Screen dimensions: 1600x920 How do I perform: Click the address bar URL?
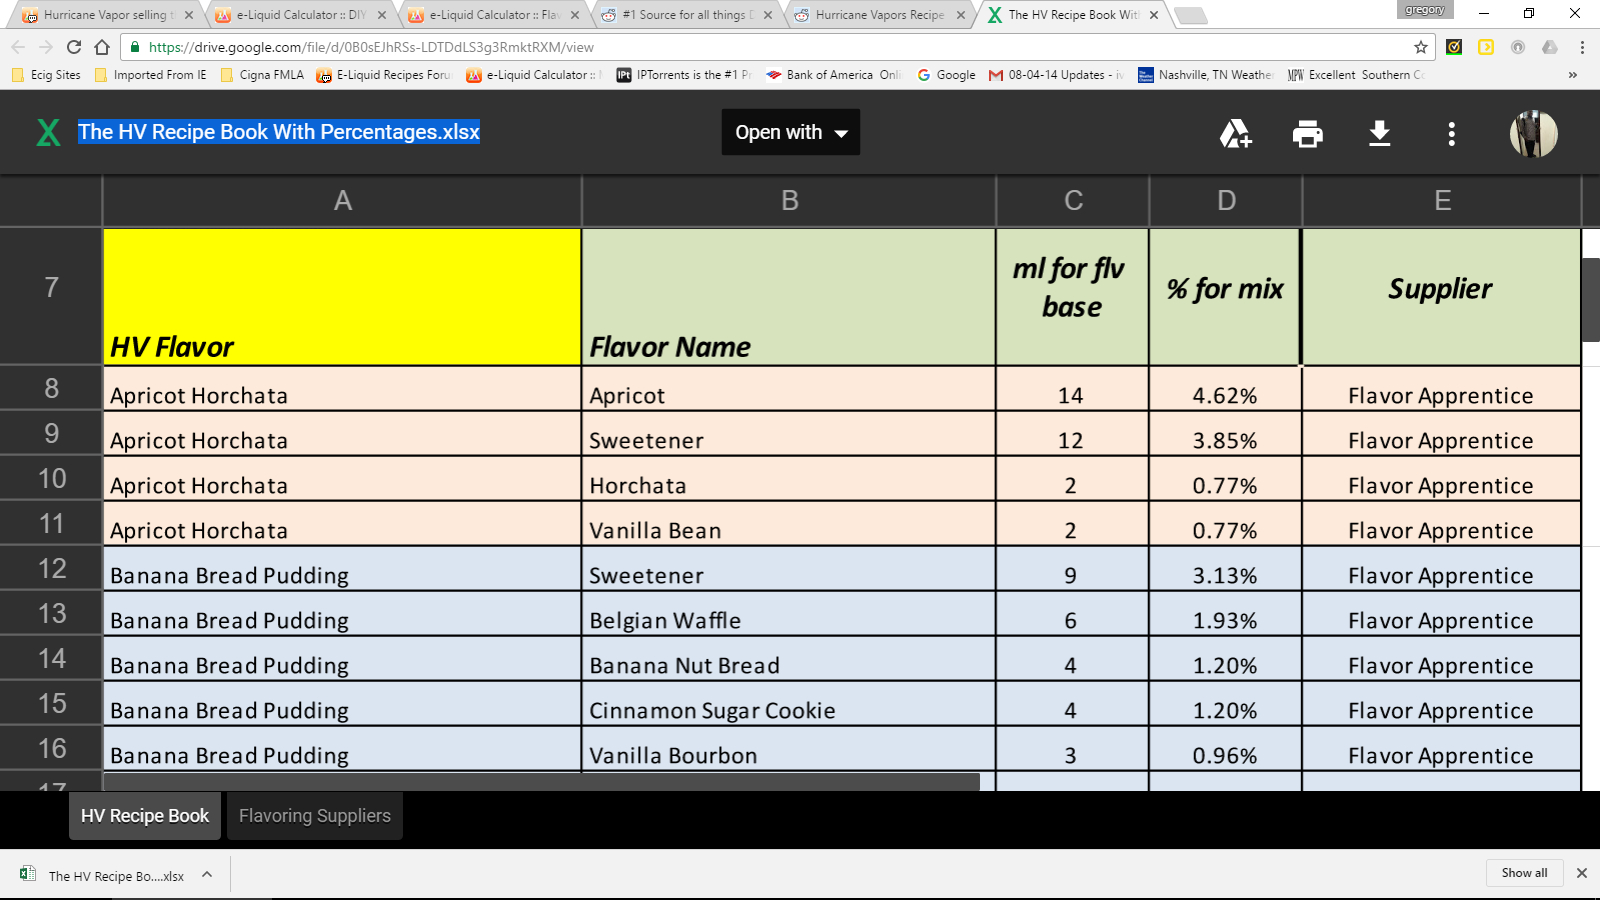[371, 47]
